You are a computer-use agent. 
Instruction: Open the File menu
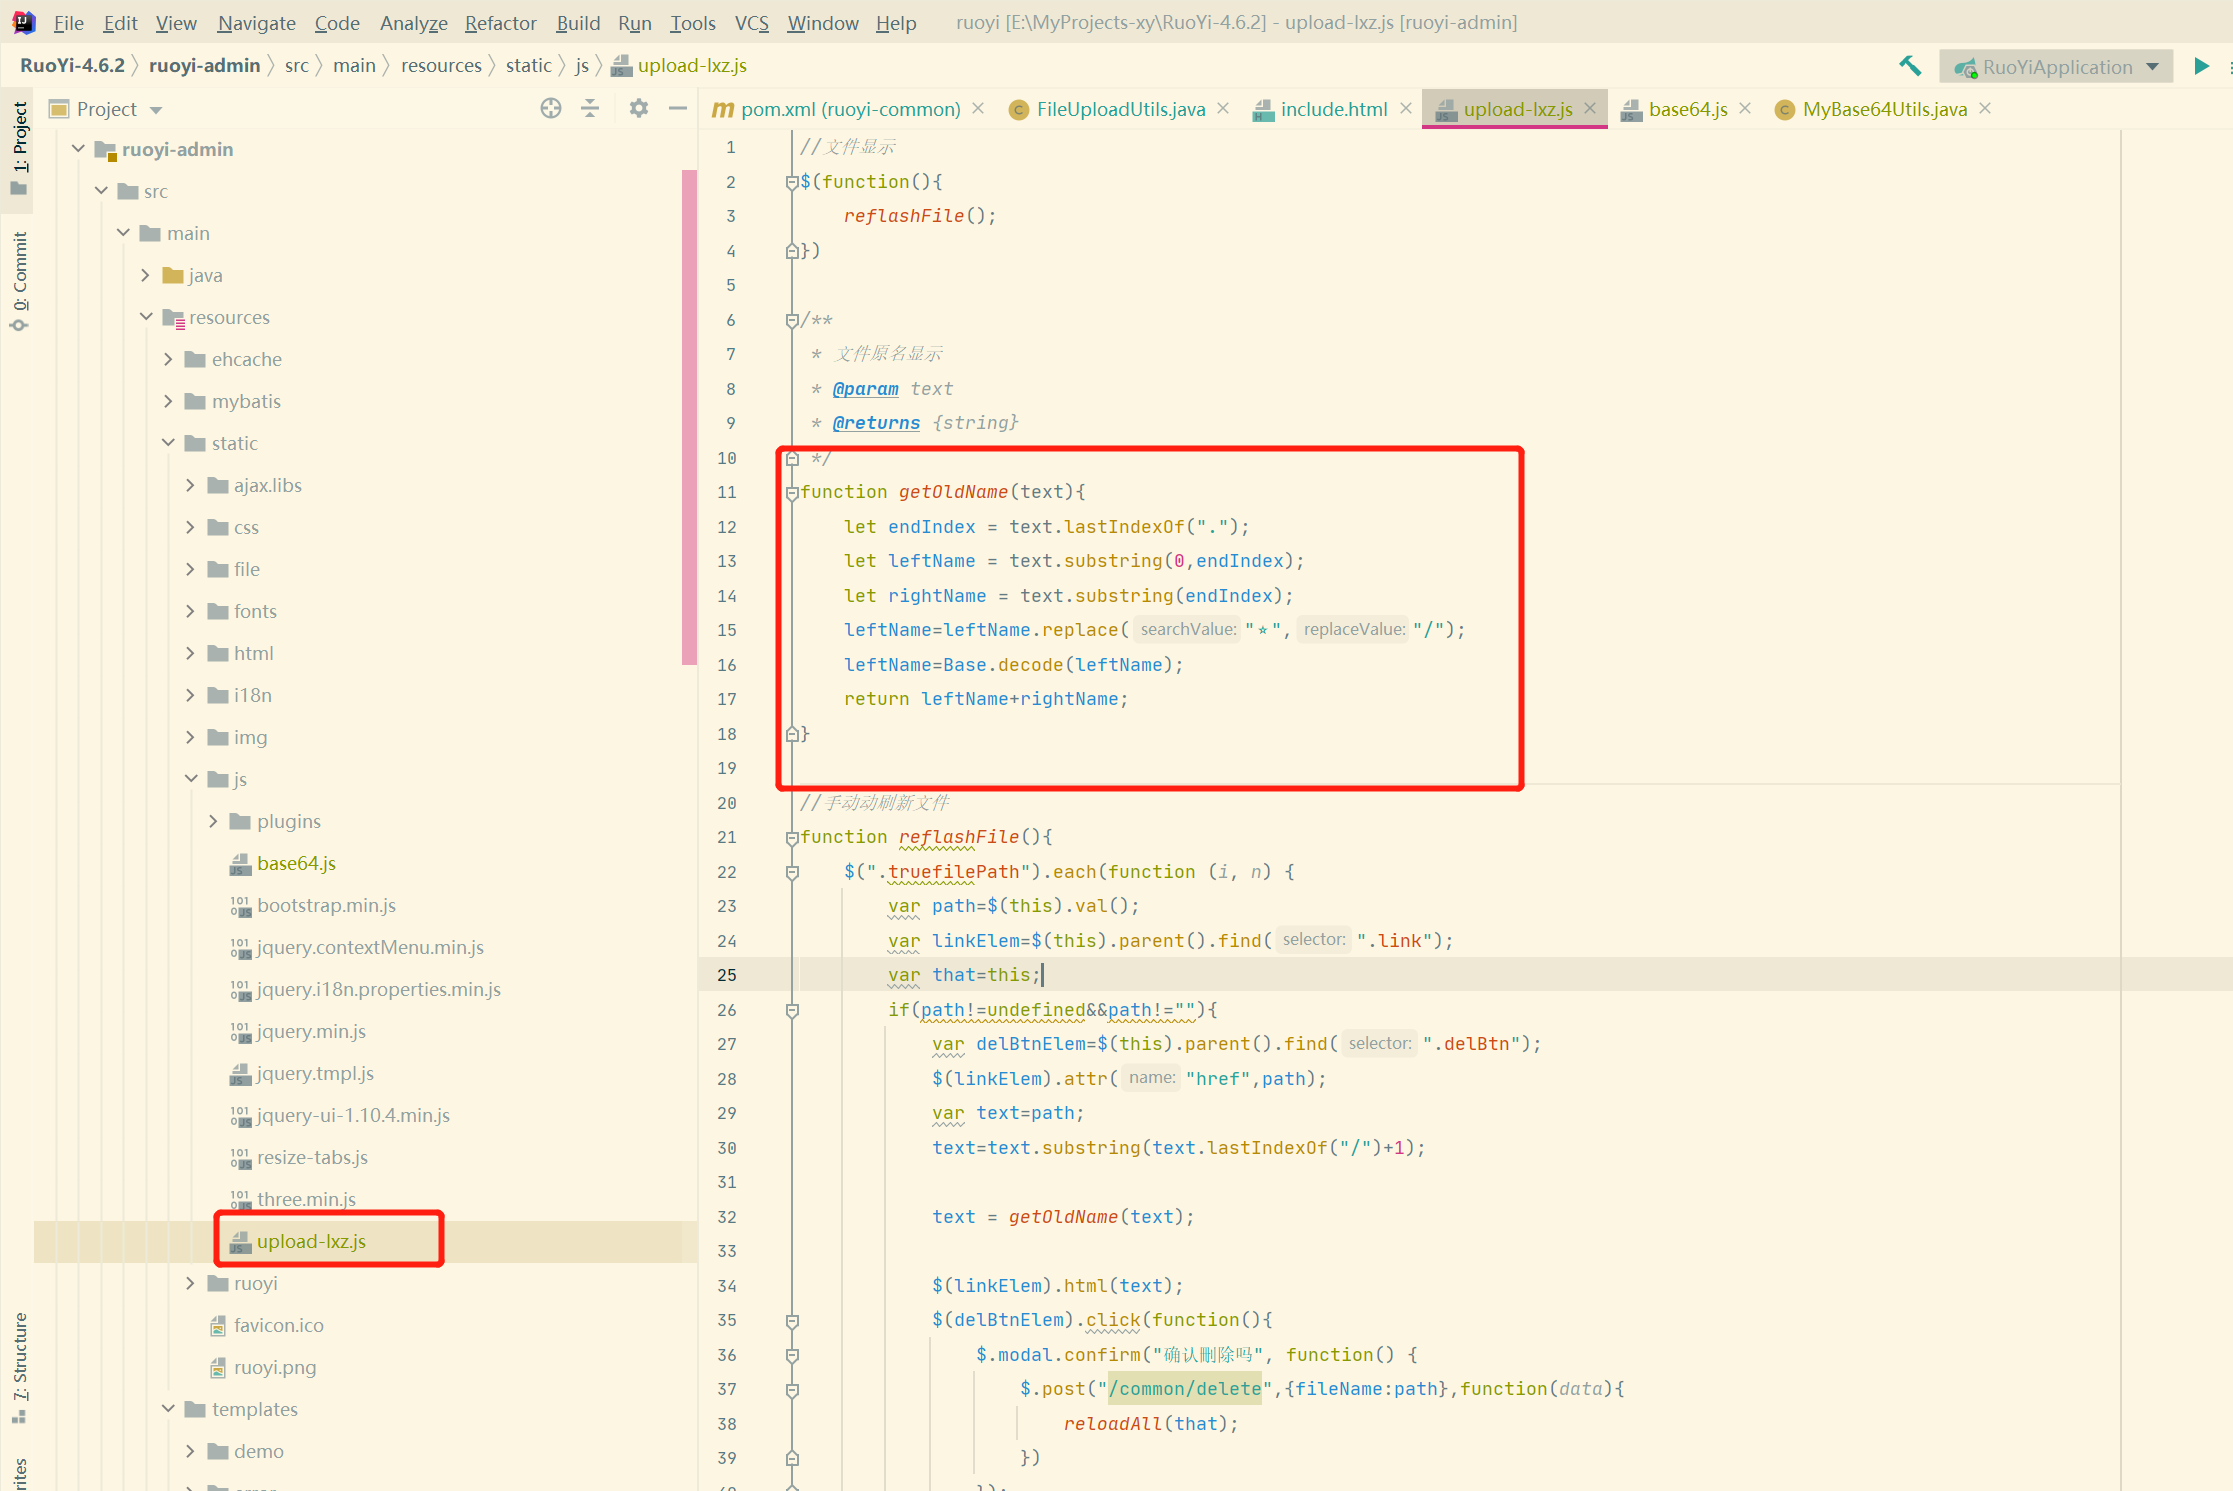pyautogui.click(x=68, y=22)
